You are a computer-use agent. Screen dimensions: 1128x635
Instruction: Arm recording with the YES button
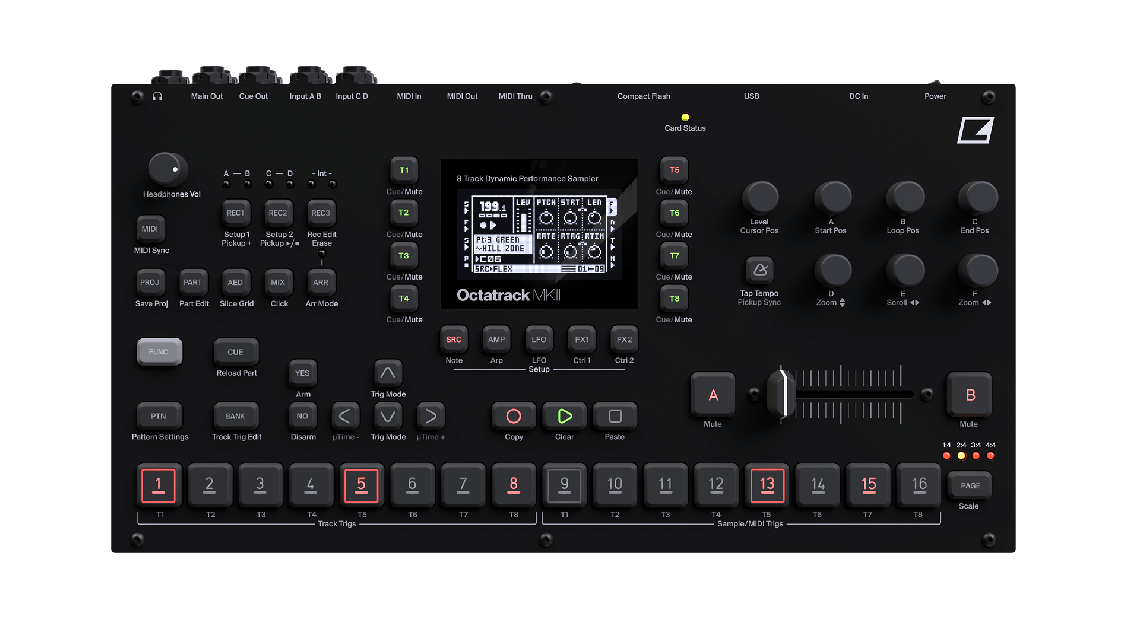(x=302, y=372)
